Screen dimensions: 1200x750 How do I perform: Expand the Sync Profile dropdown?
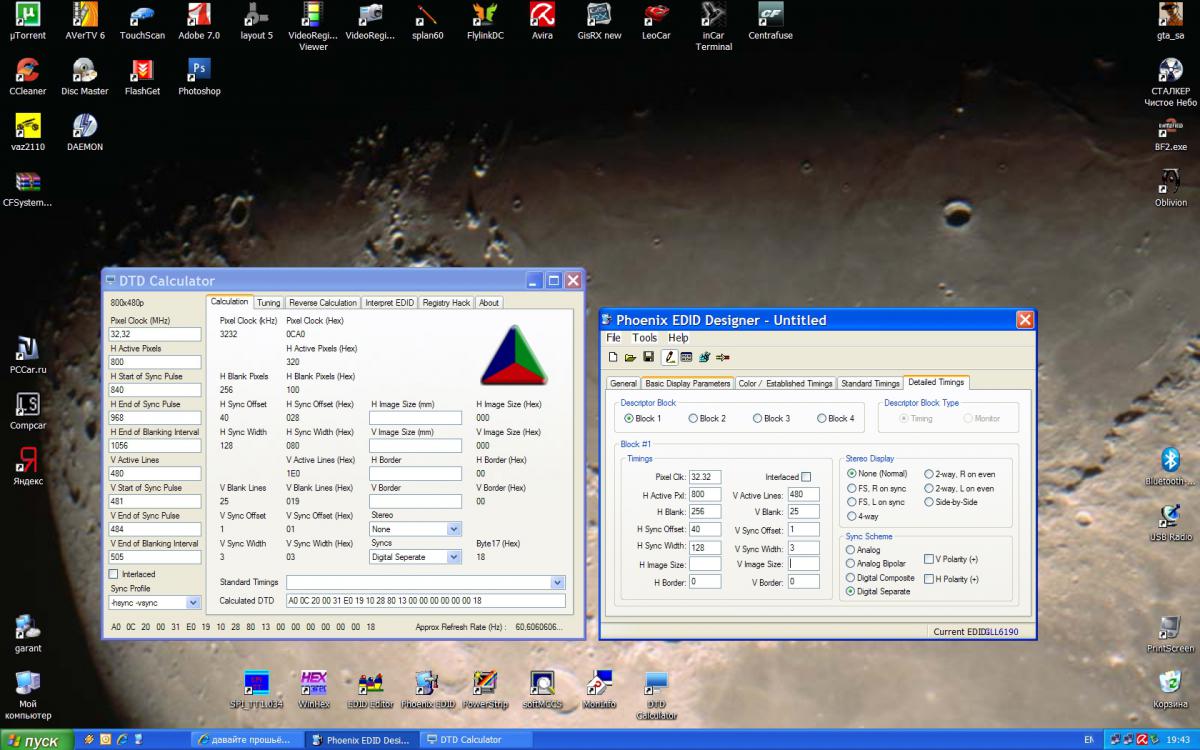[193, 603]
